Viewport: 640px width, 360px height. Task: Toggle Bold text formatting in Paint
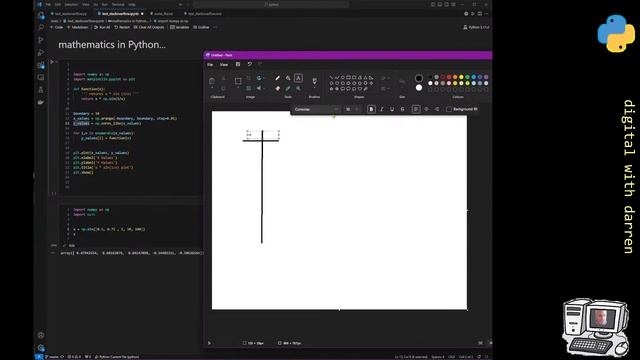click(x=371, y=109)
